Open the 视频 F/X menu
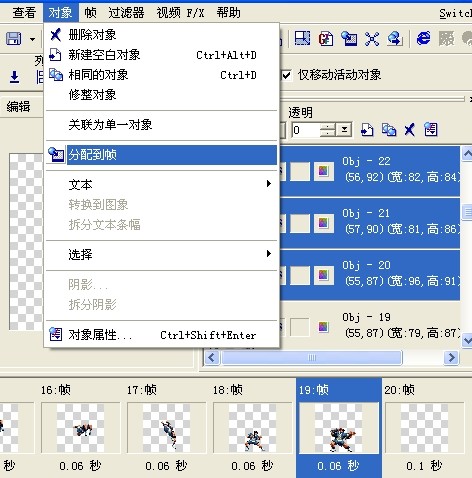This screenshot has height=478, width=472. 180,13
